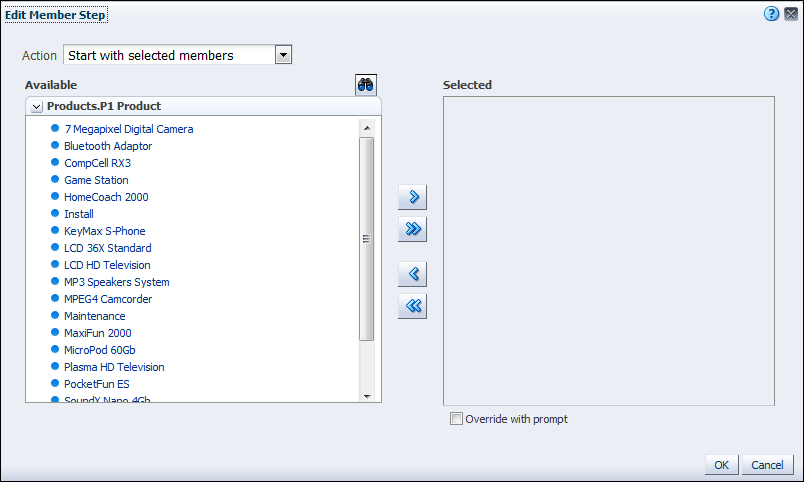Select the MaxiFun 2000 product
This screenshot has height=482, width=804.
97,333
